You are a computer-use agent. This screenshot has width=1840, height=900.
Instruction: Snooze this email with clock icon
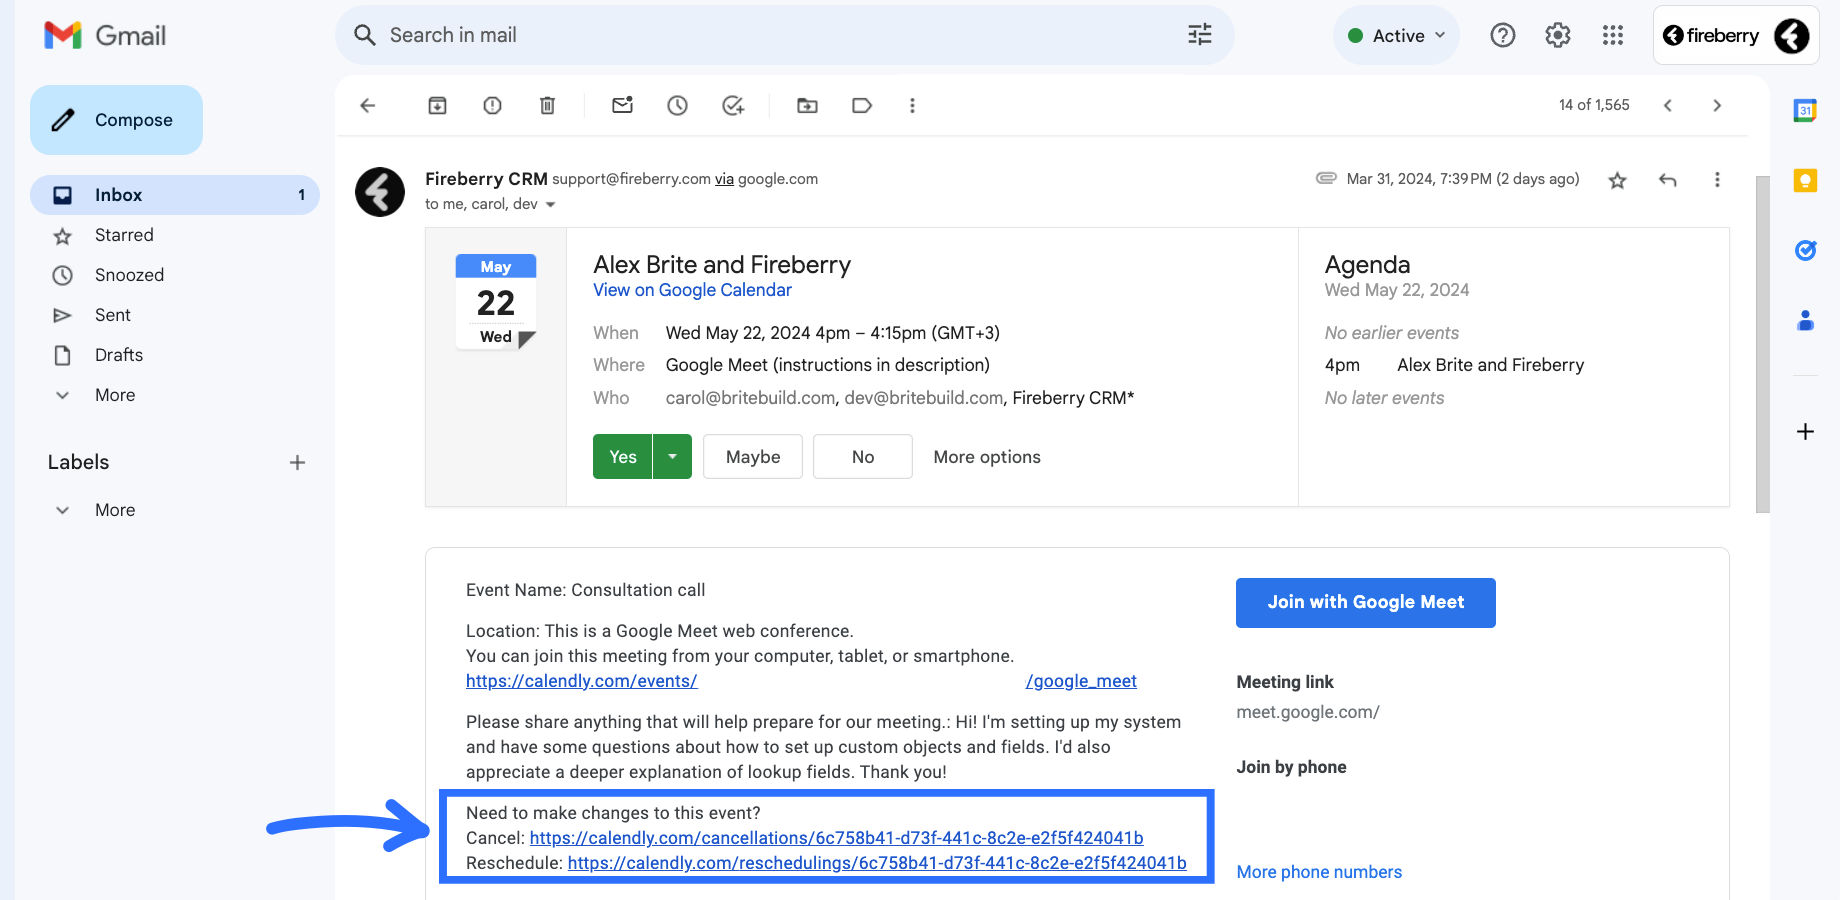pos(677,105)
